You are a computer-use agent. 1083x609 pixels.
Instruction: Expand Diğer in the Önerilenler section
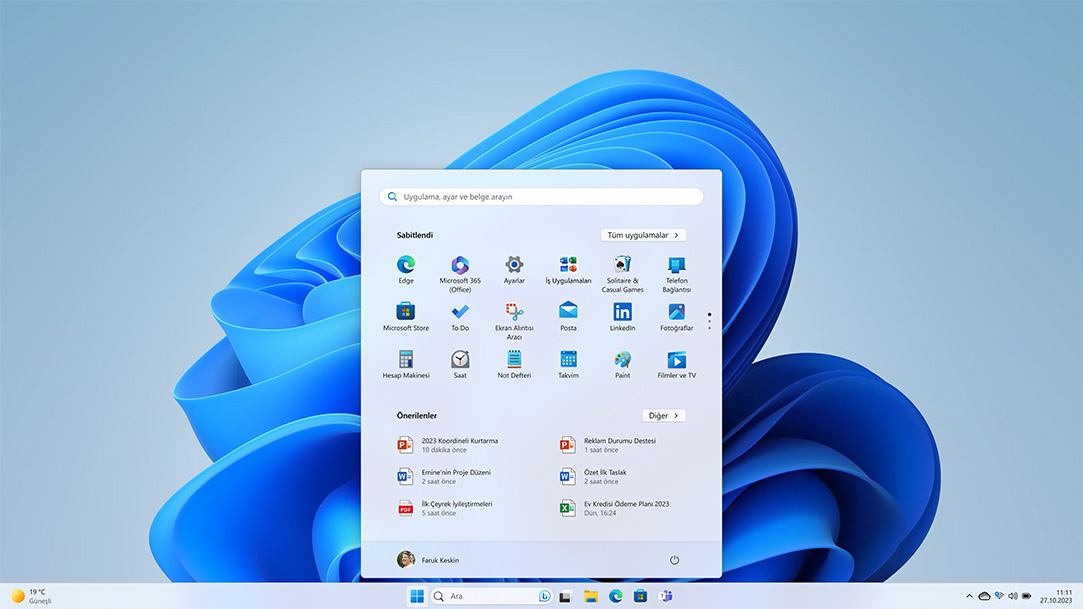tap(663, 414)
